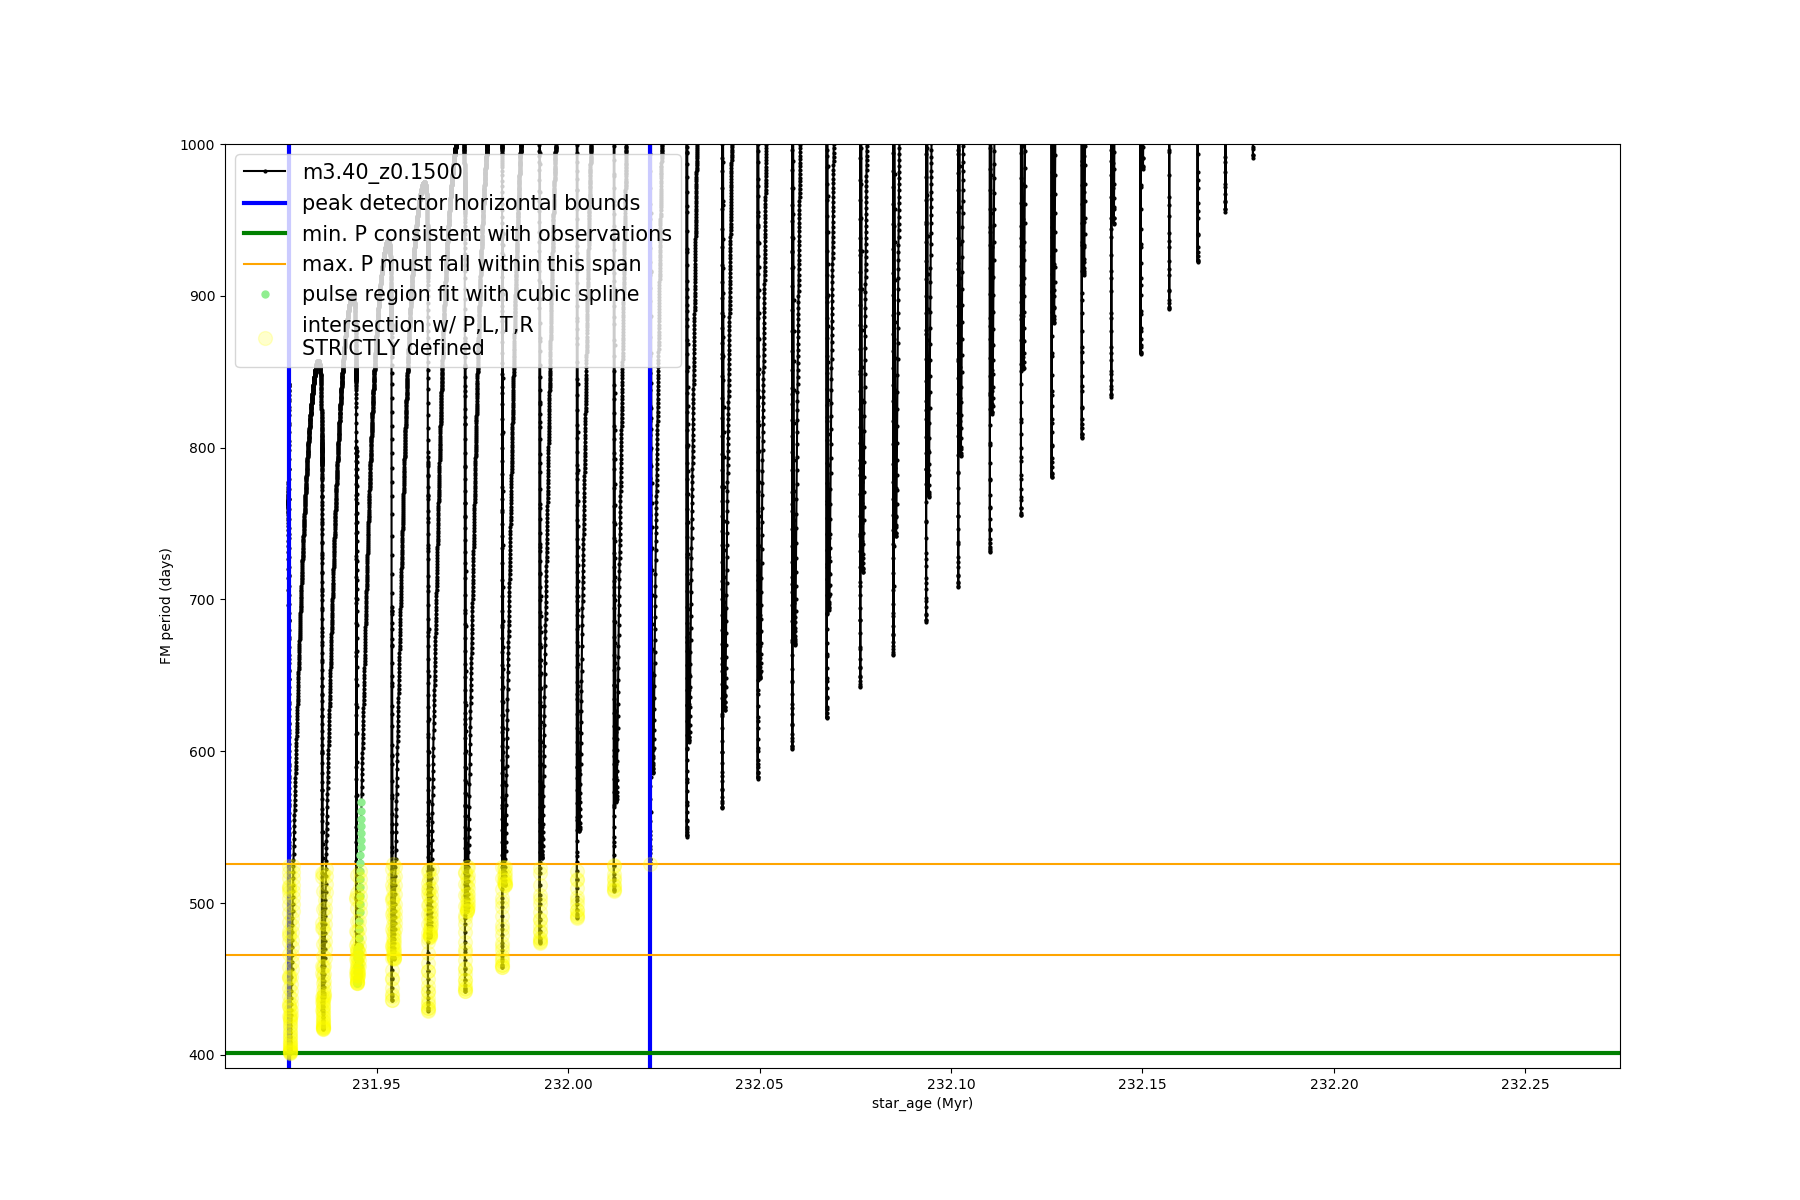Click the 232.00 x-axis tick label

click(568, 1084)
